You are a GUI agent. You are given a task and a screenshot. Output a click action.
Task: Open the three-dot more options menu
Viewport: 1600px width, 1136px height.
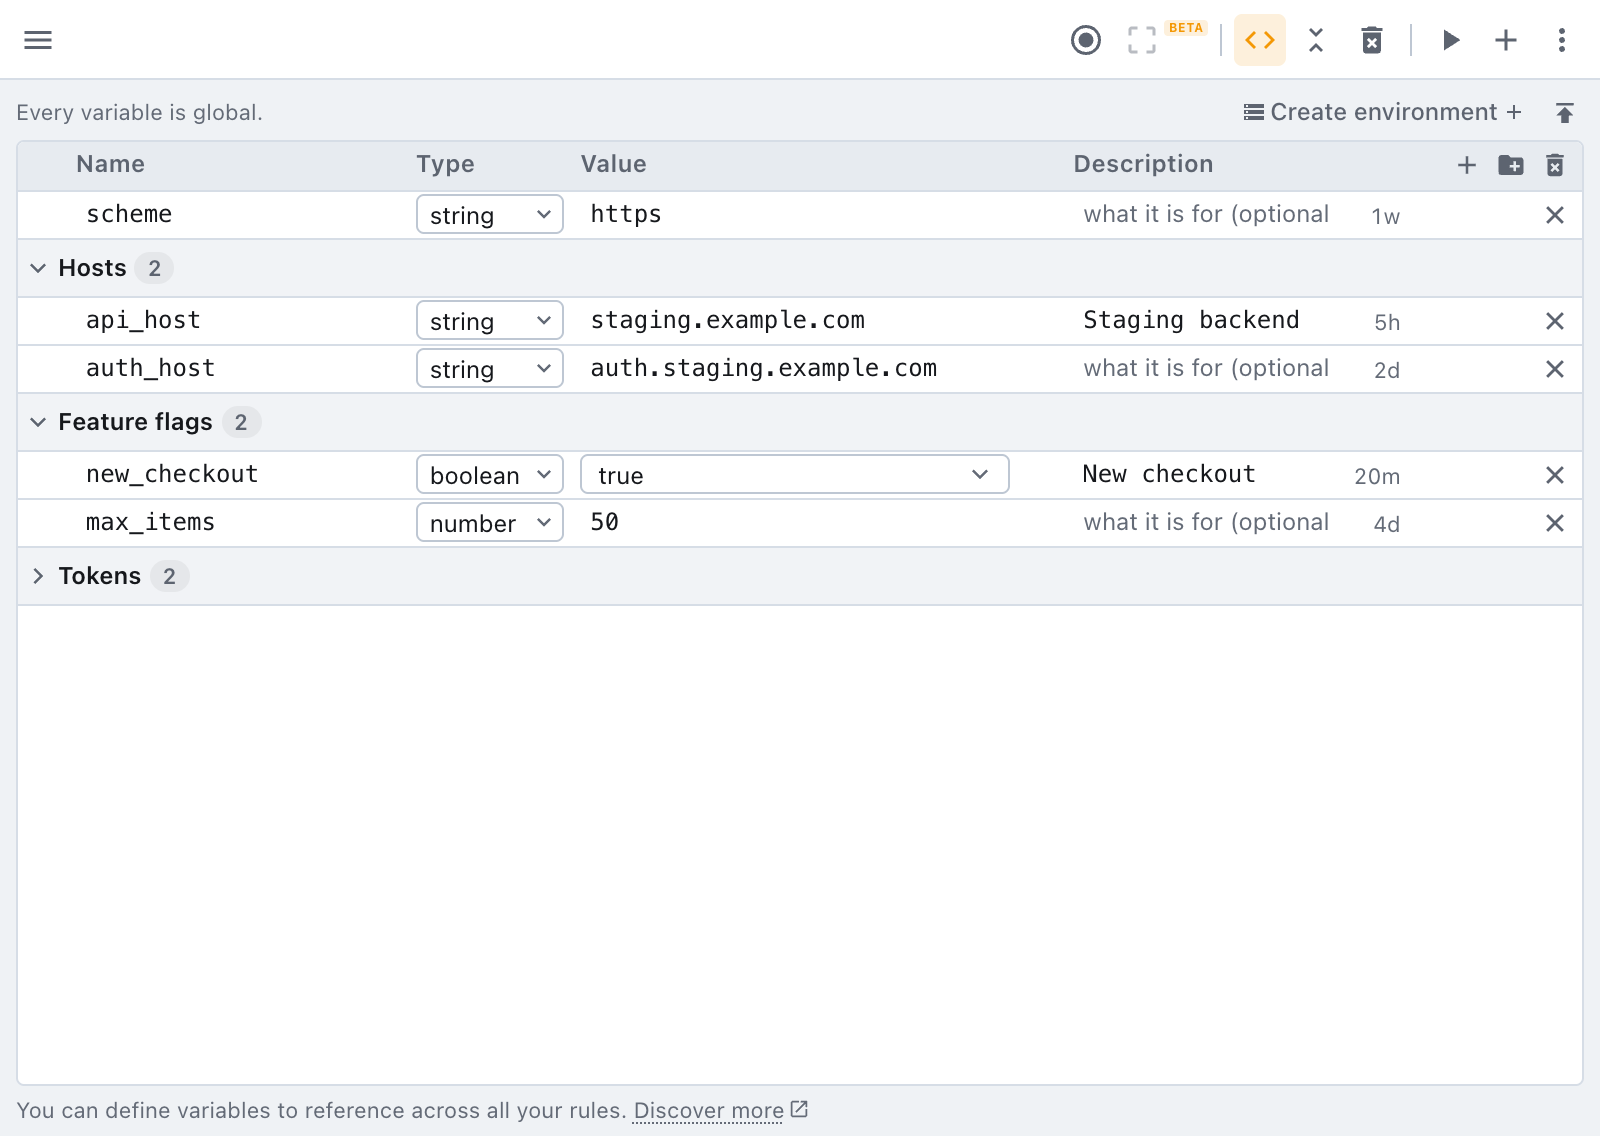tap(1562, 40)
